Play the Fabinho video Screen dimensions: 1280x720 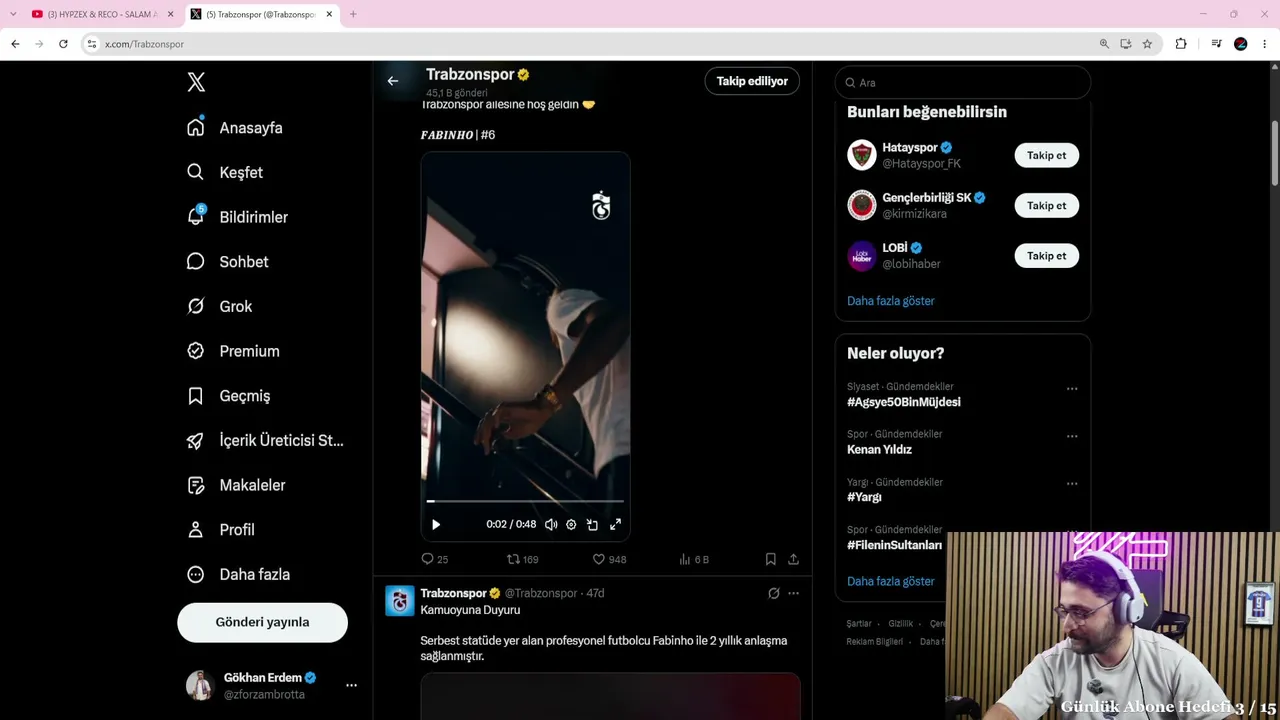[435, 524]
